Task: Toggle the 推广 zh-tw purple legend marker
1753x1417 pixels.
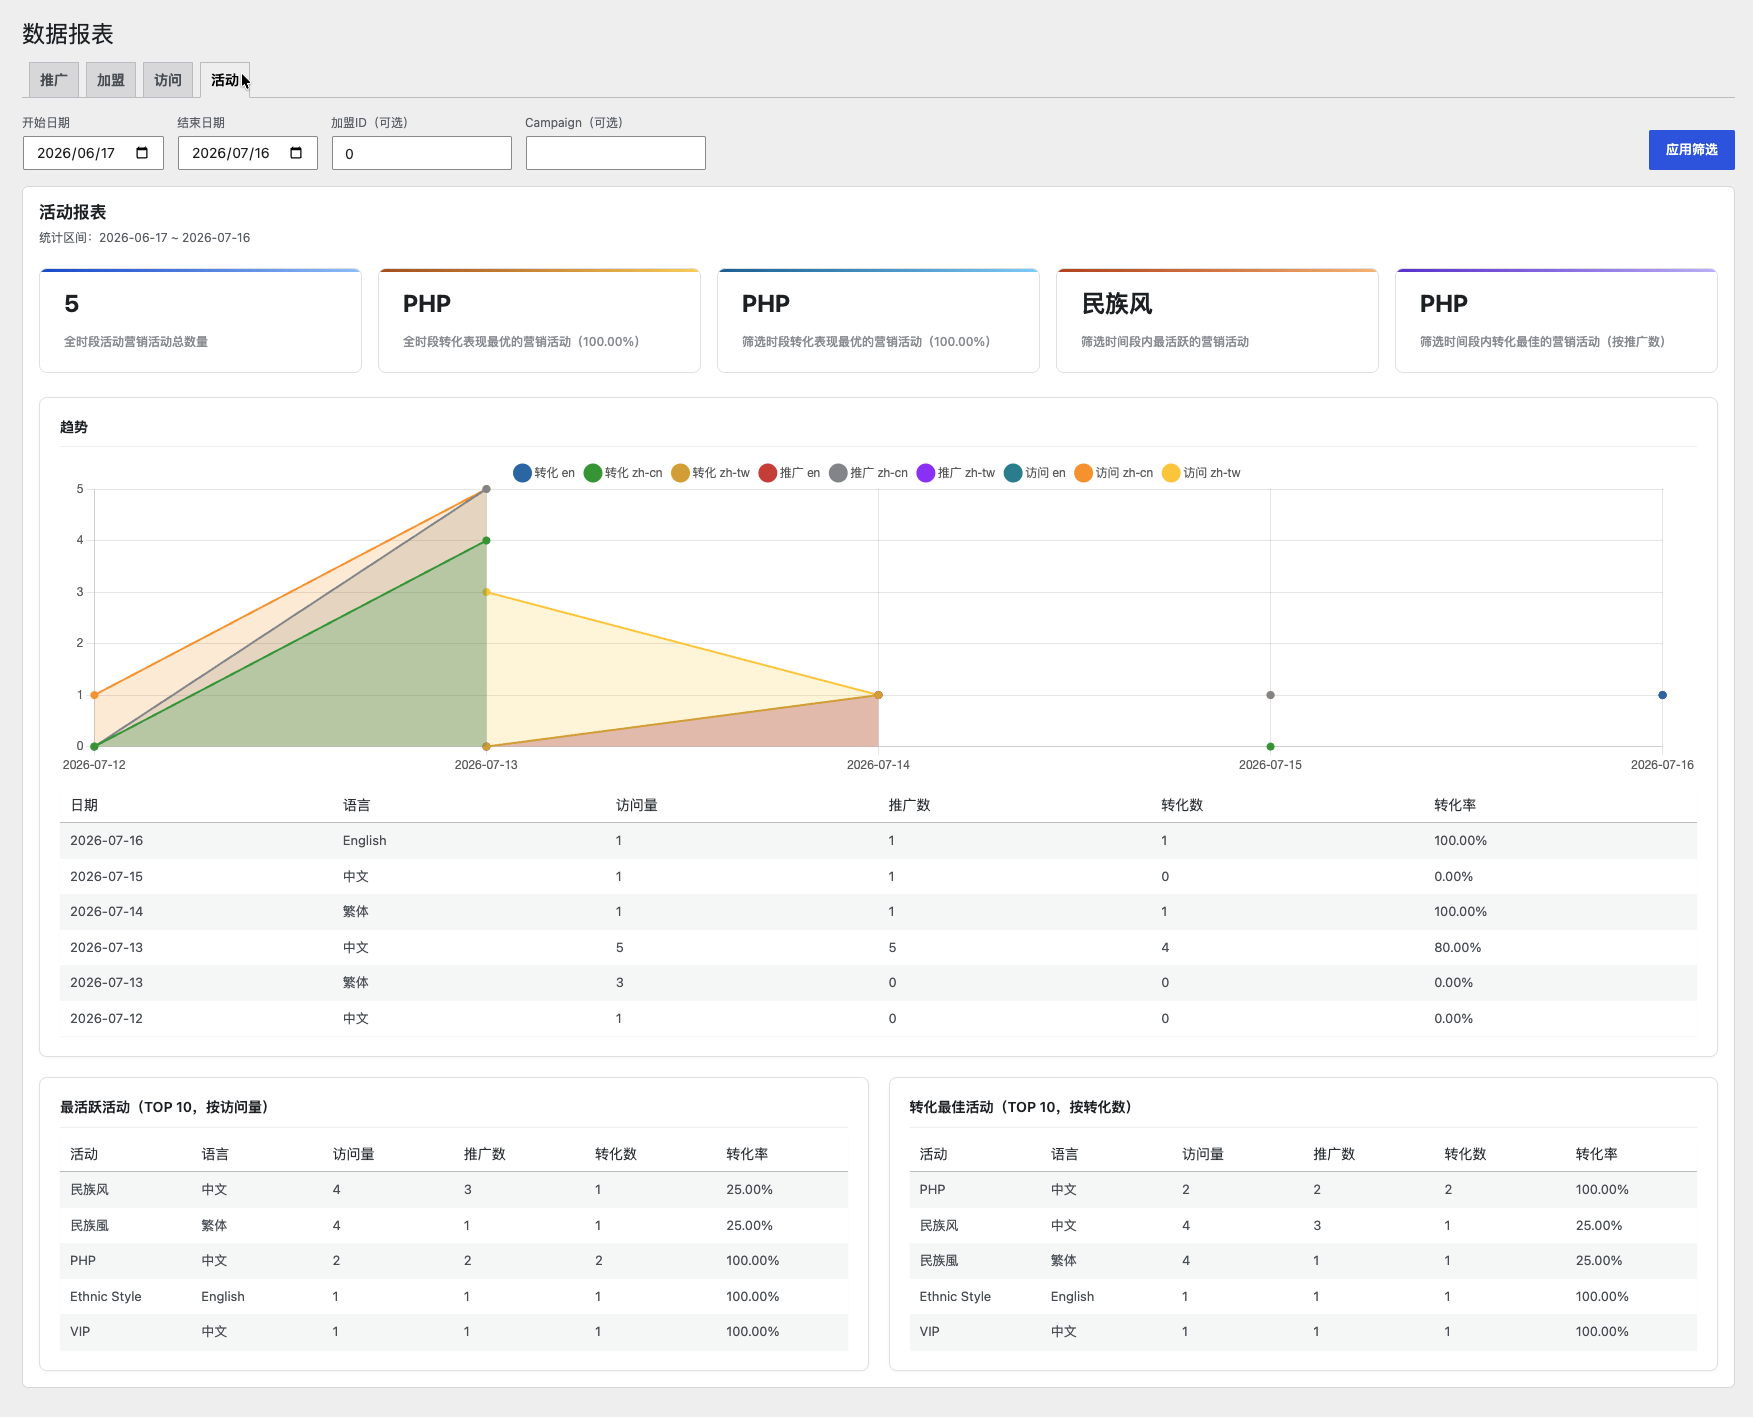Action: point(926,473)
